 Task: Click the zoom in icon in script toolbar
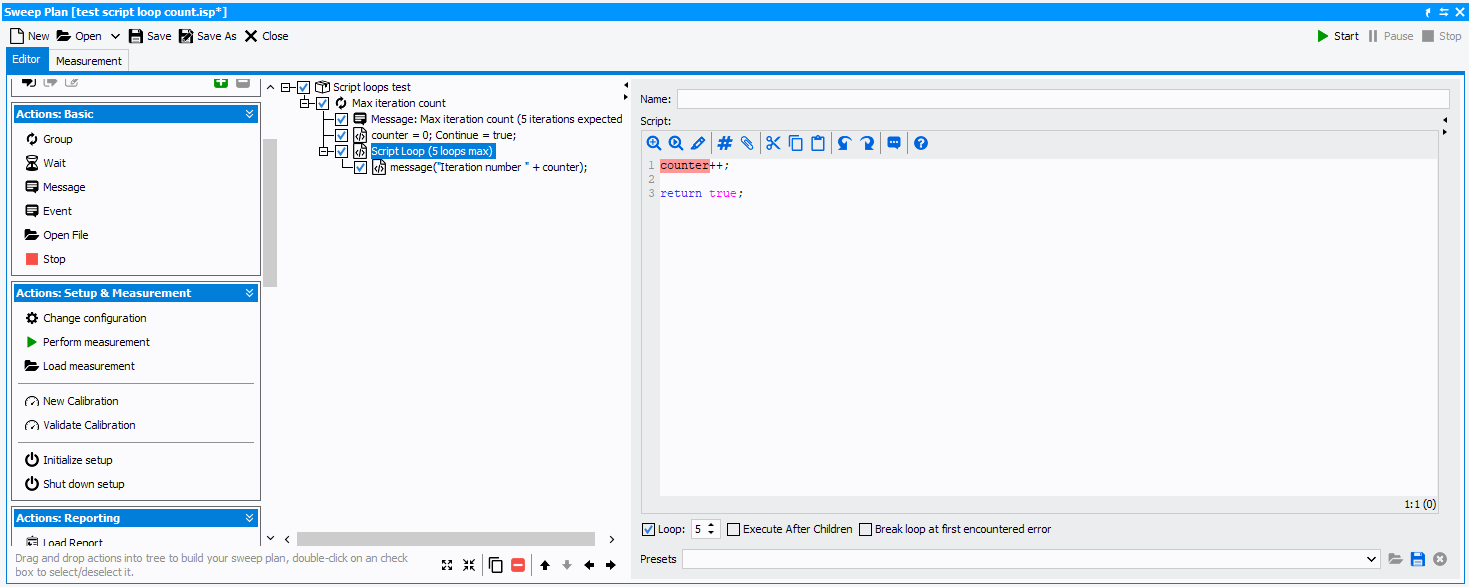[x=654, y=143]
